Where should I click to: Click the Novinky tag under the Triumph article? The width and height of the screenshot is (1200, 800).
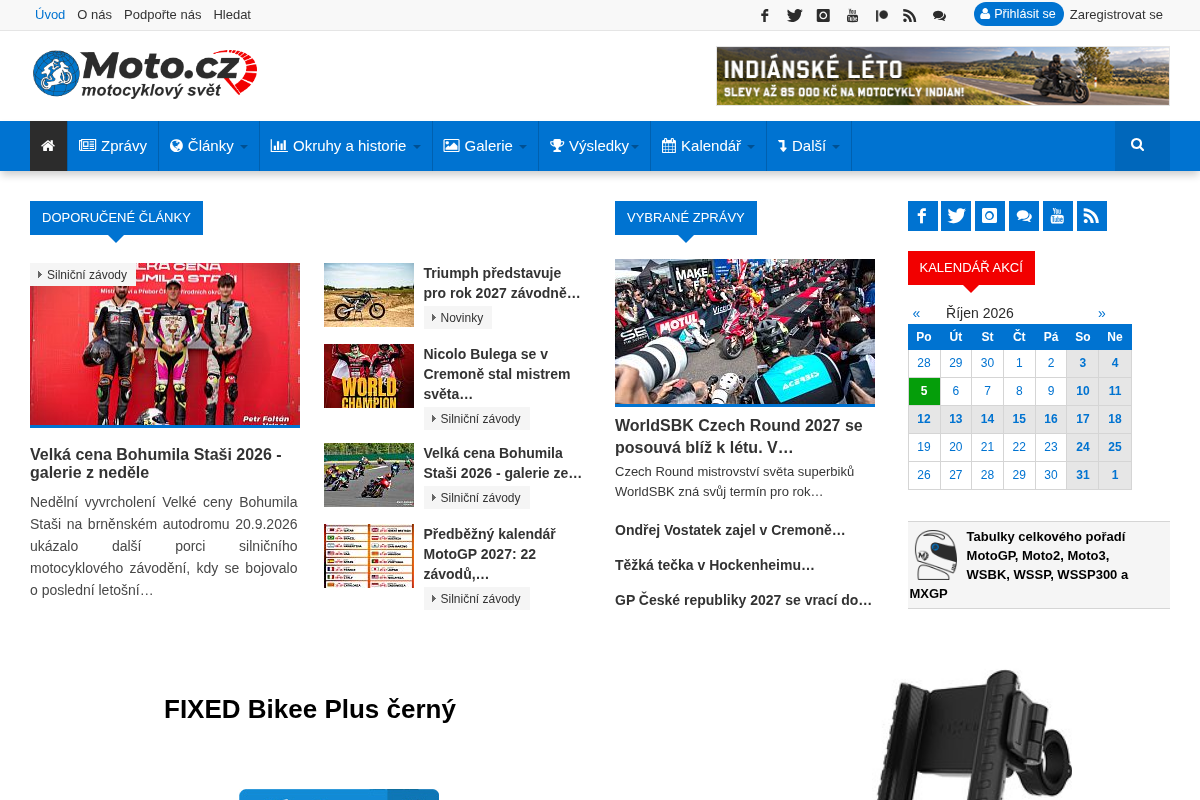point(458,318)
